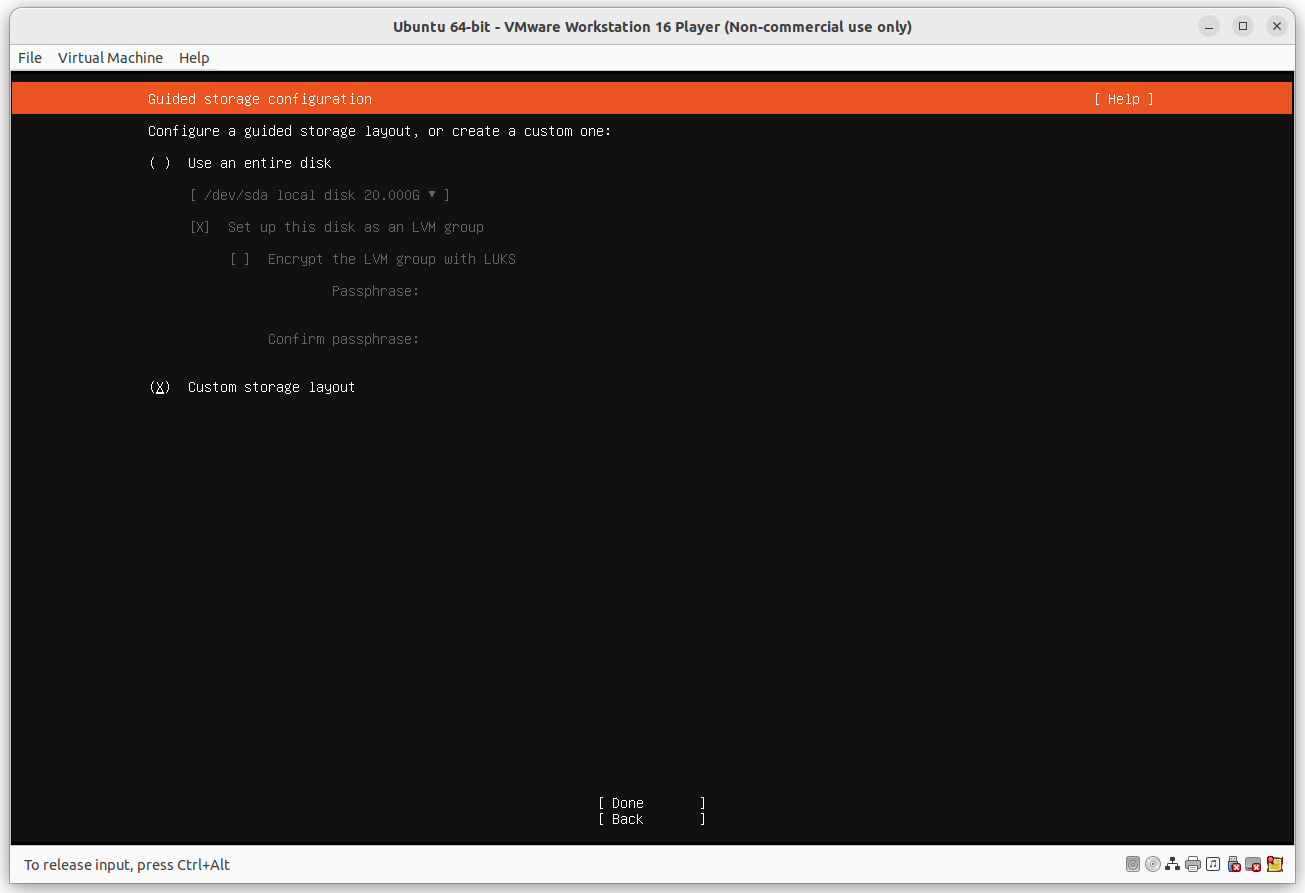The image size is (1305, 893).
Task: Click the CD/DVD drive status icon
Action: point(1152,864)
